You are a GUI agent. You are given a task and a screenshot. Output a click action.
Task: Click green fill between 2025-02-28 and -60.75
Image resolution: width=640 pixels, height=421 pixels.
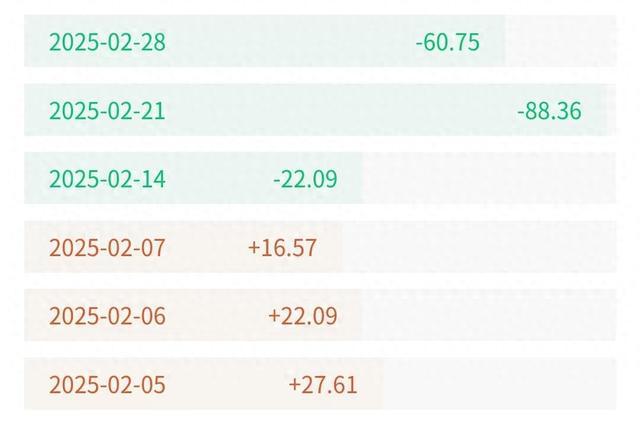(291, 41)
